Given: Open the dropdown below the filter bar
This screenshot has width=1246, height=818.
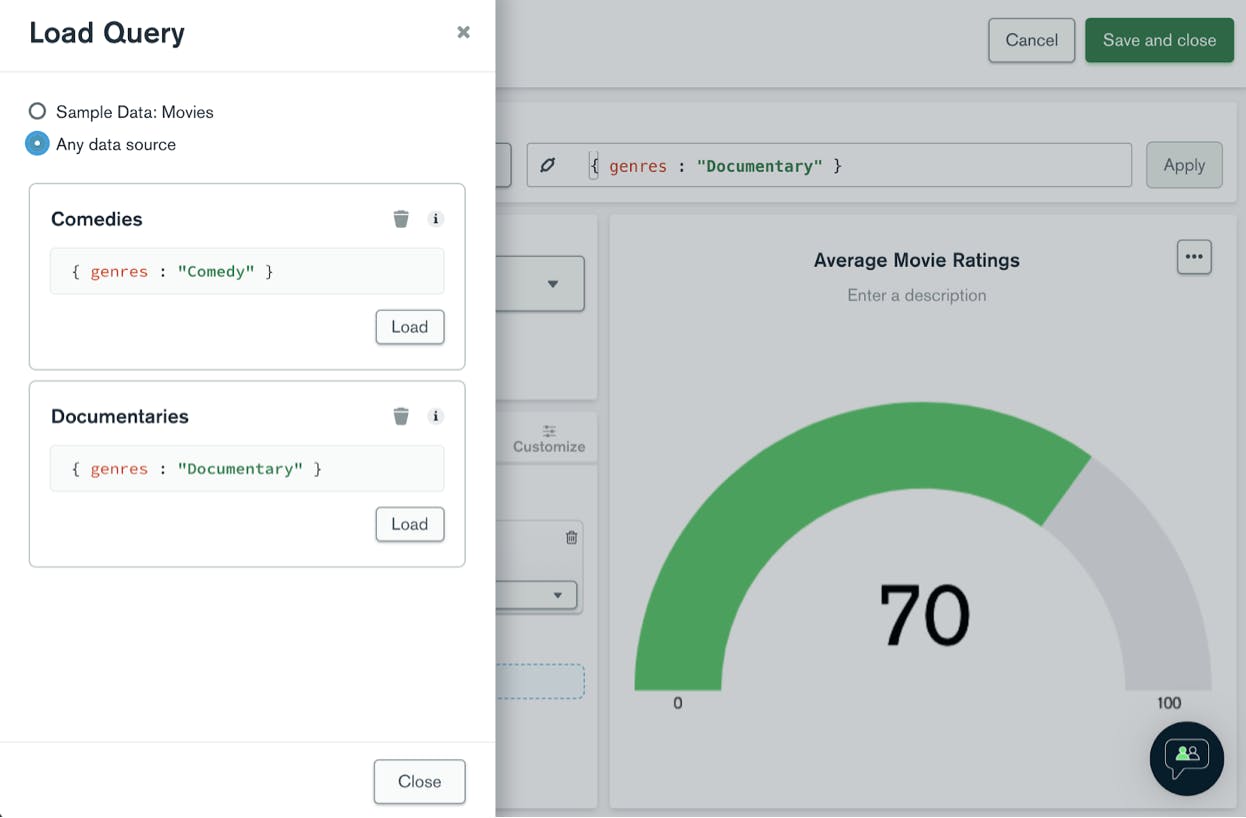Looking at the screenshot, I should (x=553, y=284).
